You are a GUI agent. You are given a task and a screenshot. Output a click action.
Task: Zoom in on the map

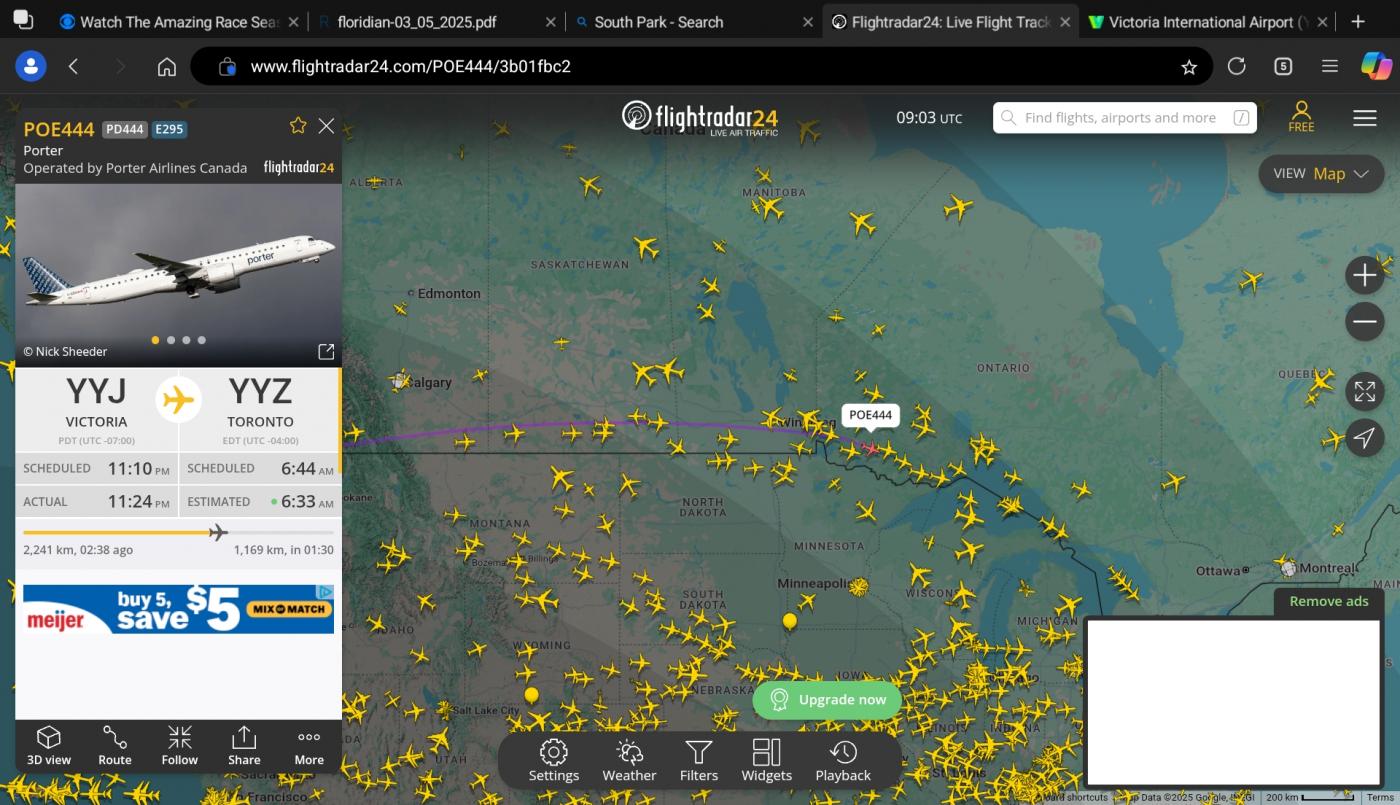point(1365,275)
